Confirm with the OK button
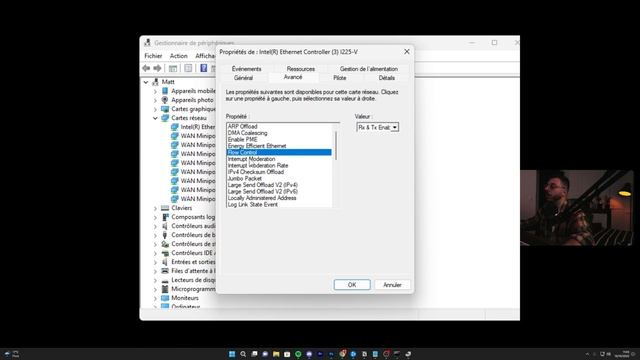Image resolution: width=640 pixels, height=360 pixels. click(352, 284)
